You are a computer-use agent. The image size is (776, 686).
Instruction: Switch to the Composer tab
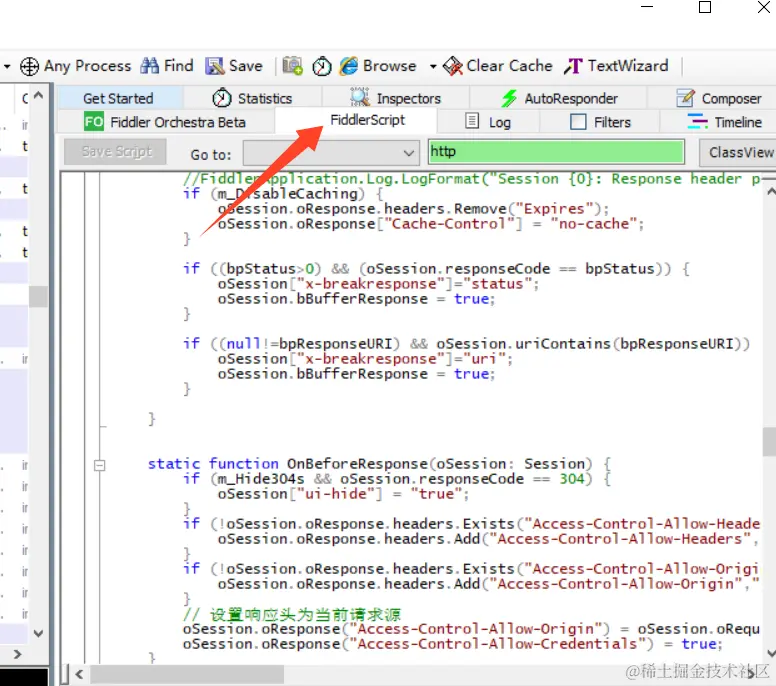pyautogui.click(x=719, y=98)
